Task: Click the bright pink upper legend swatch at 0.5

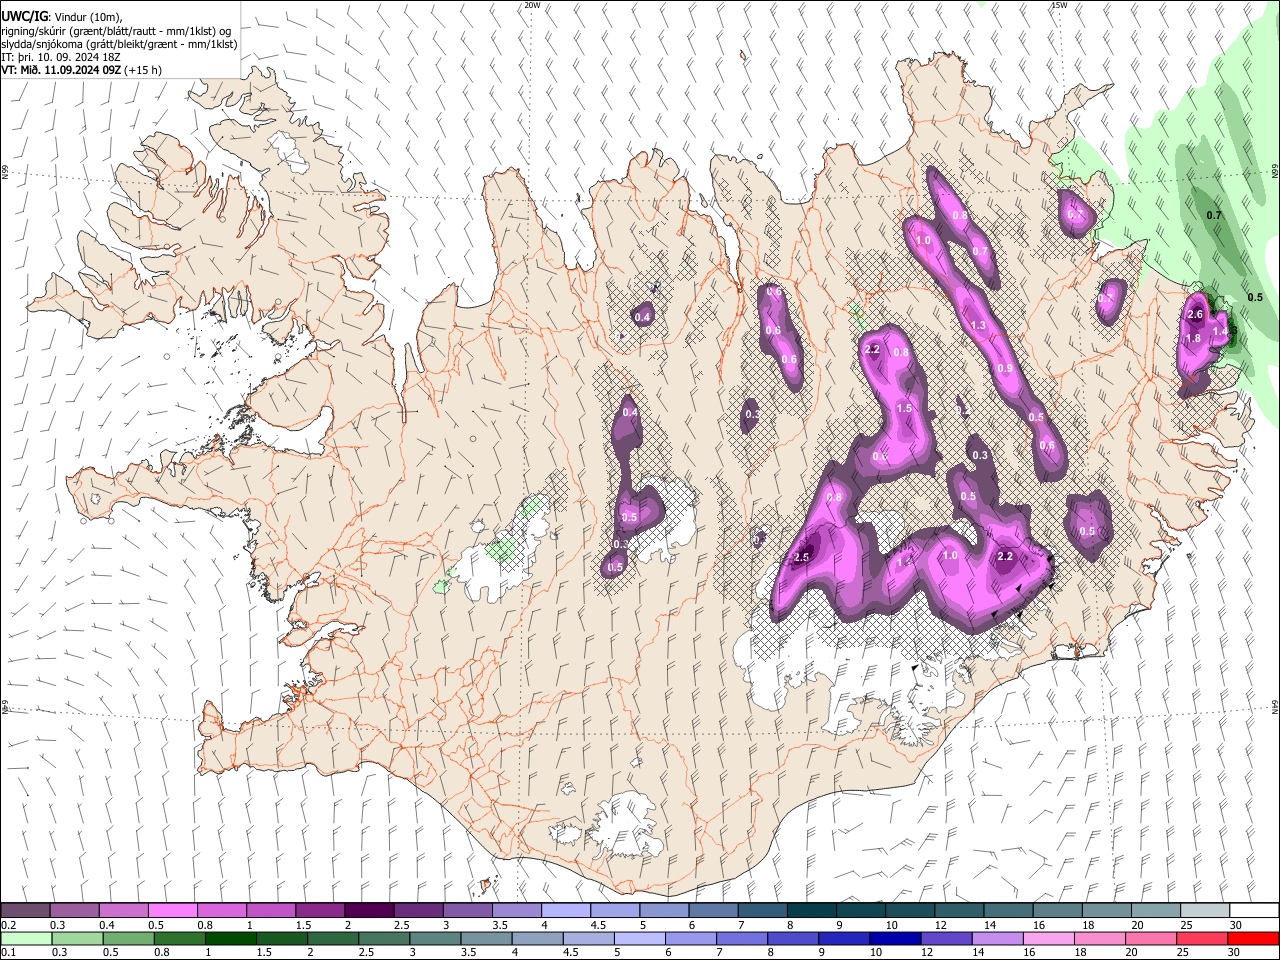Action: coord(173,911)
